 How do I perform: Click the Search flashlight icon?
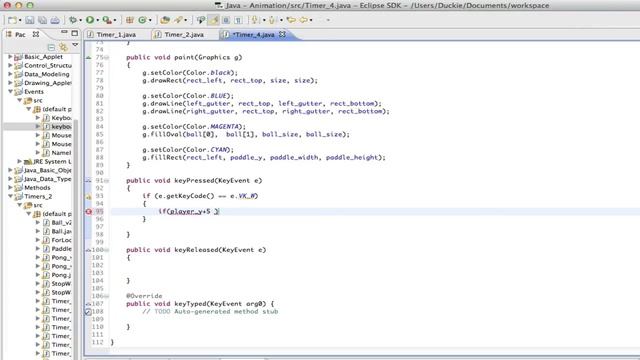coord(178,20)
